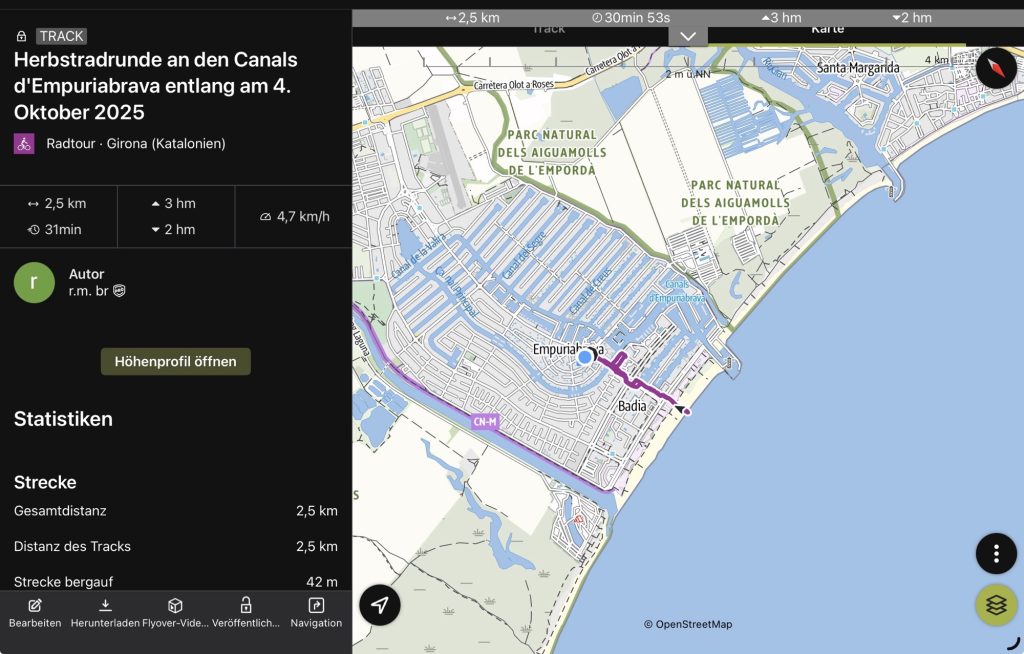Open the map layers selector
Viewport: 1024px width, 654px height.
tap(996, 605)
